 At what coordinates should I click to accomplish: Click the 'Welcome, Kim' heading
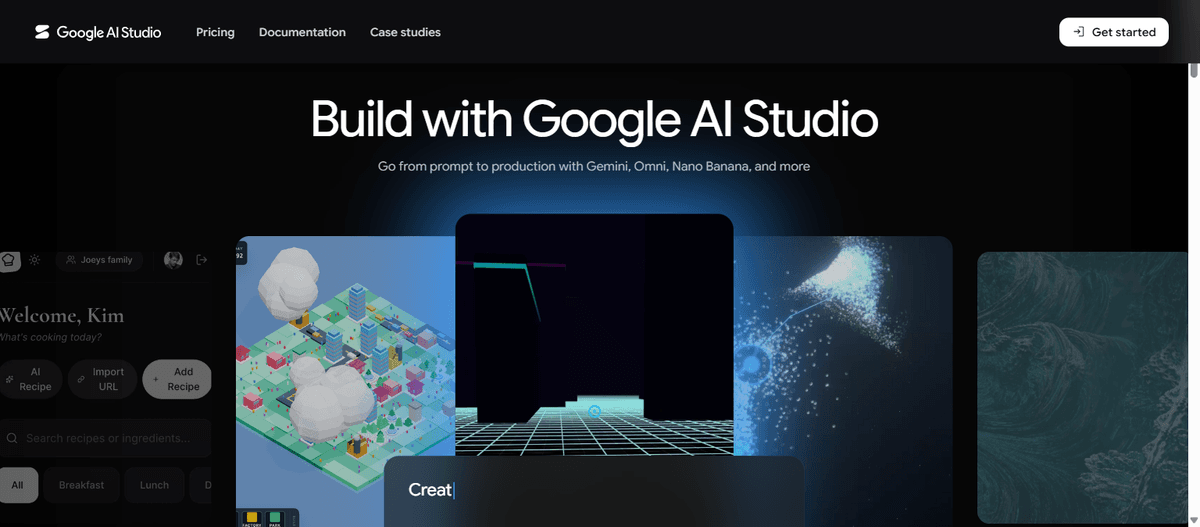tap(62, 316)
